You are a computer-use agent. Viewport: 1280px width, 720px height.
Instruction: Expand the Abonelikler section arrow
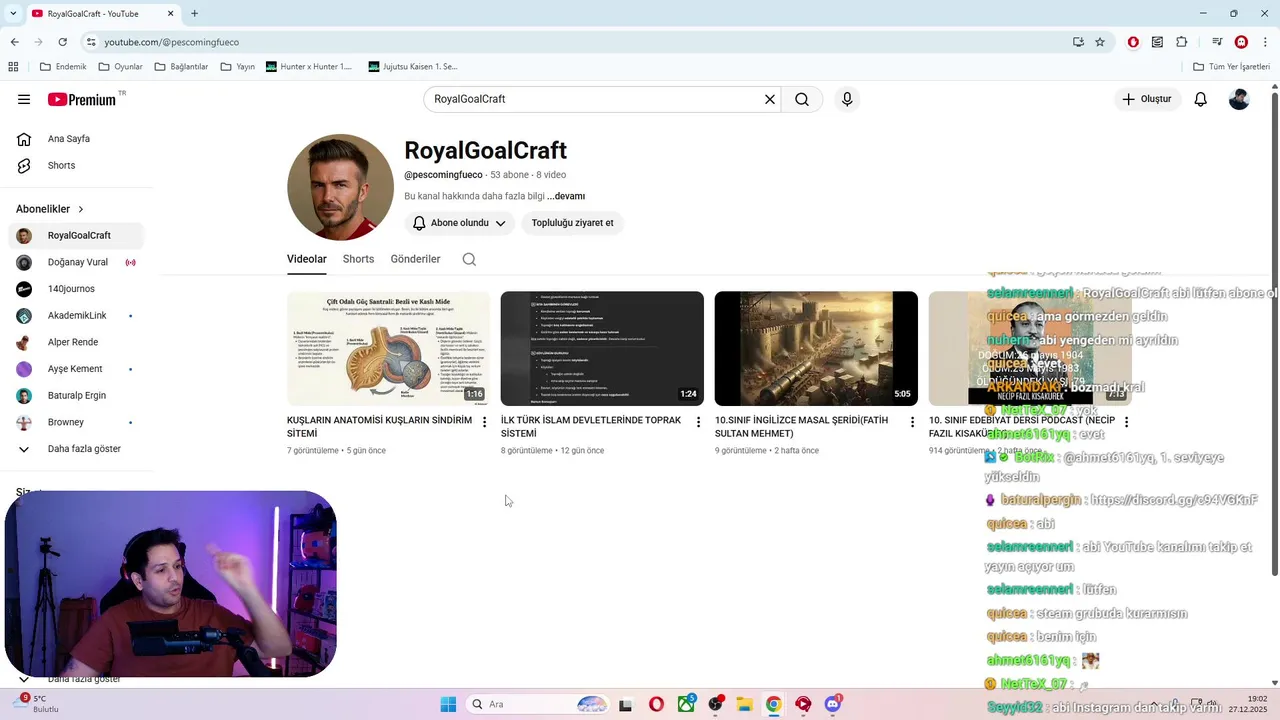[81, 209]
